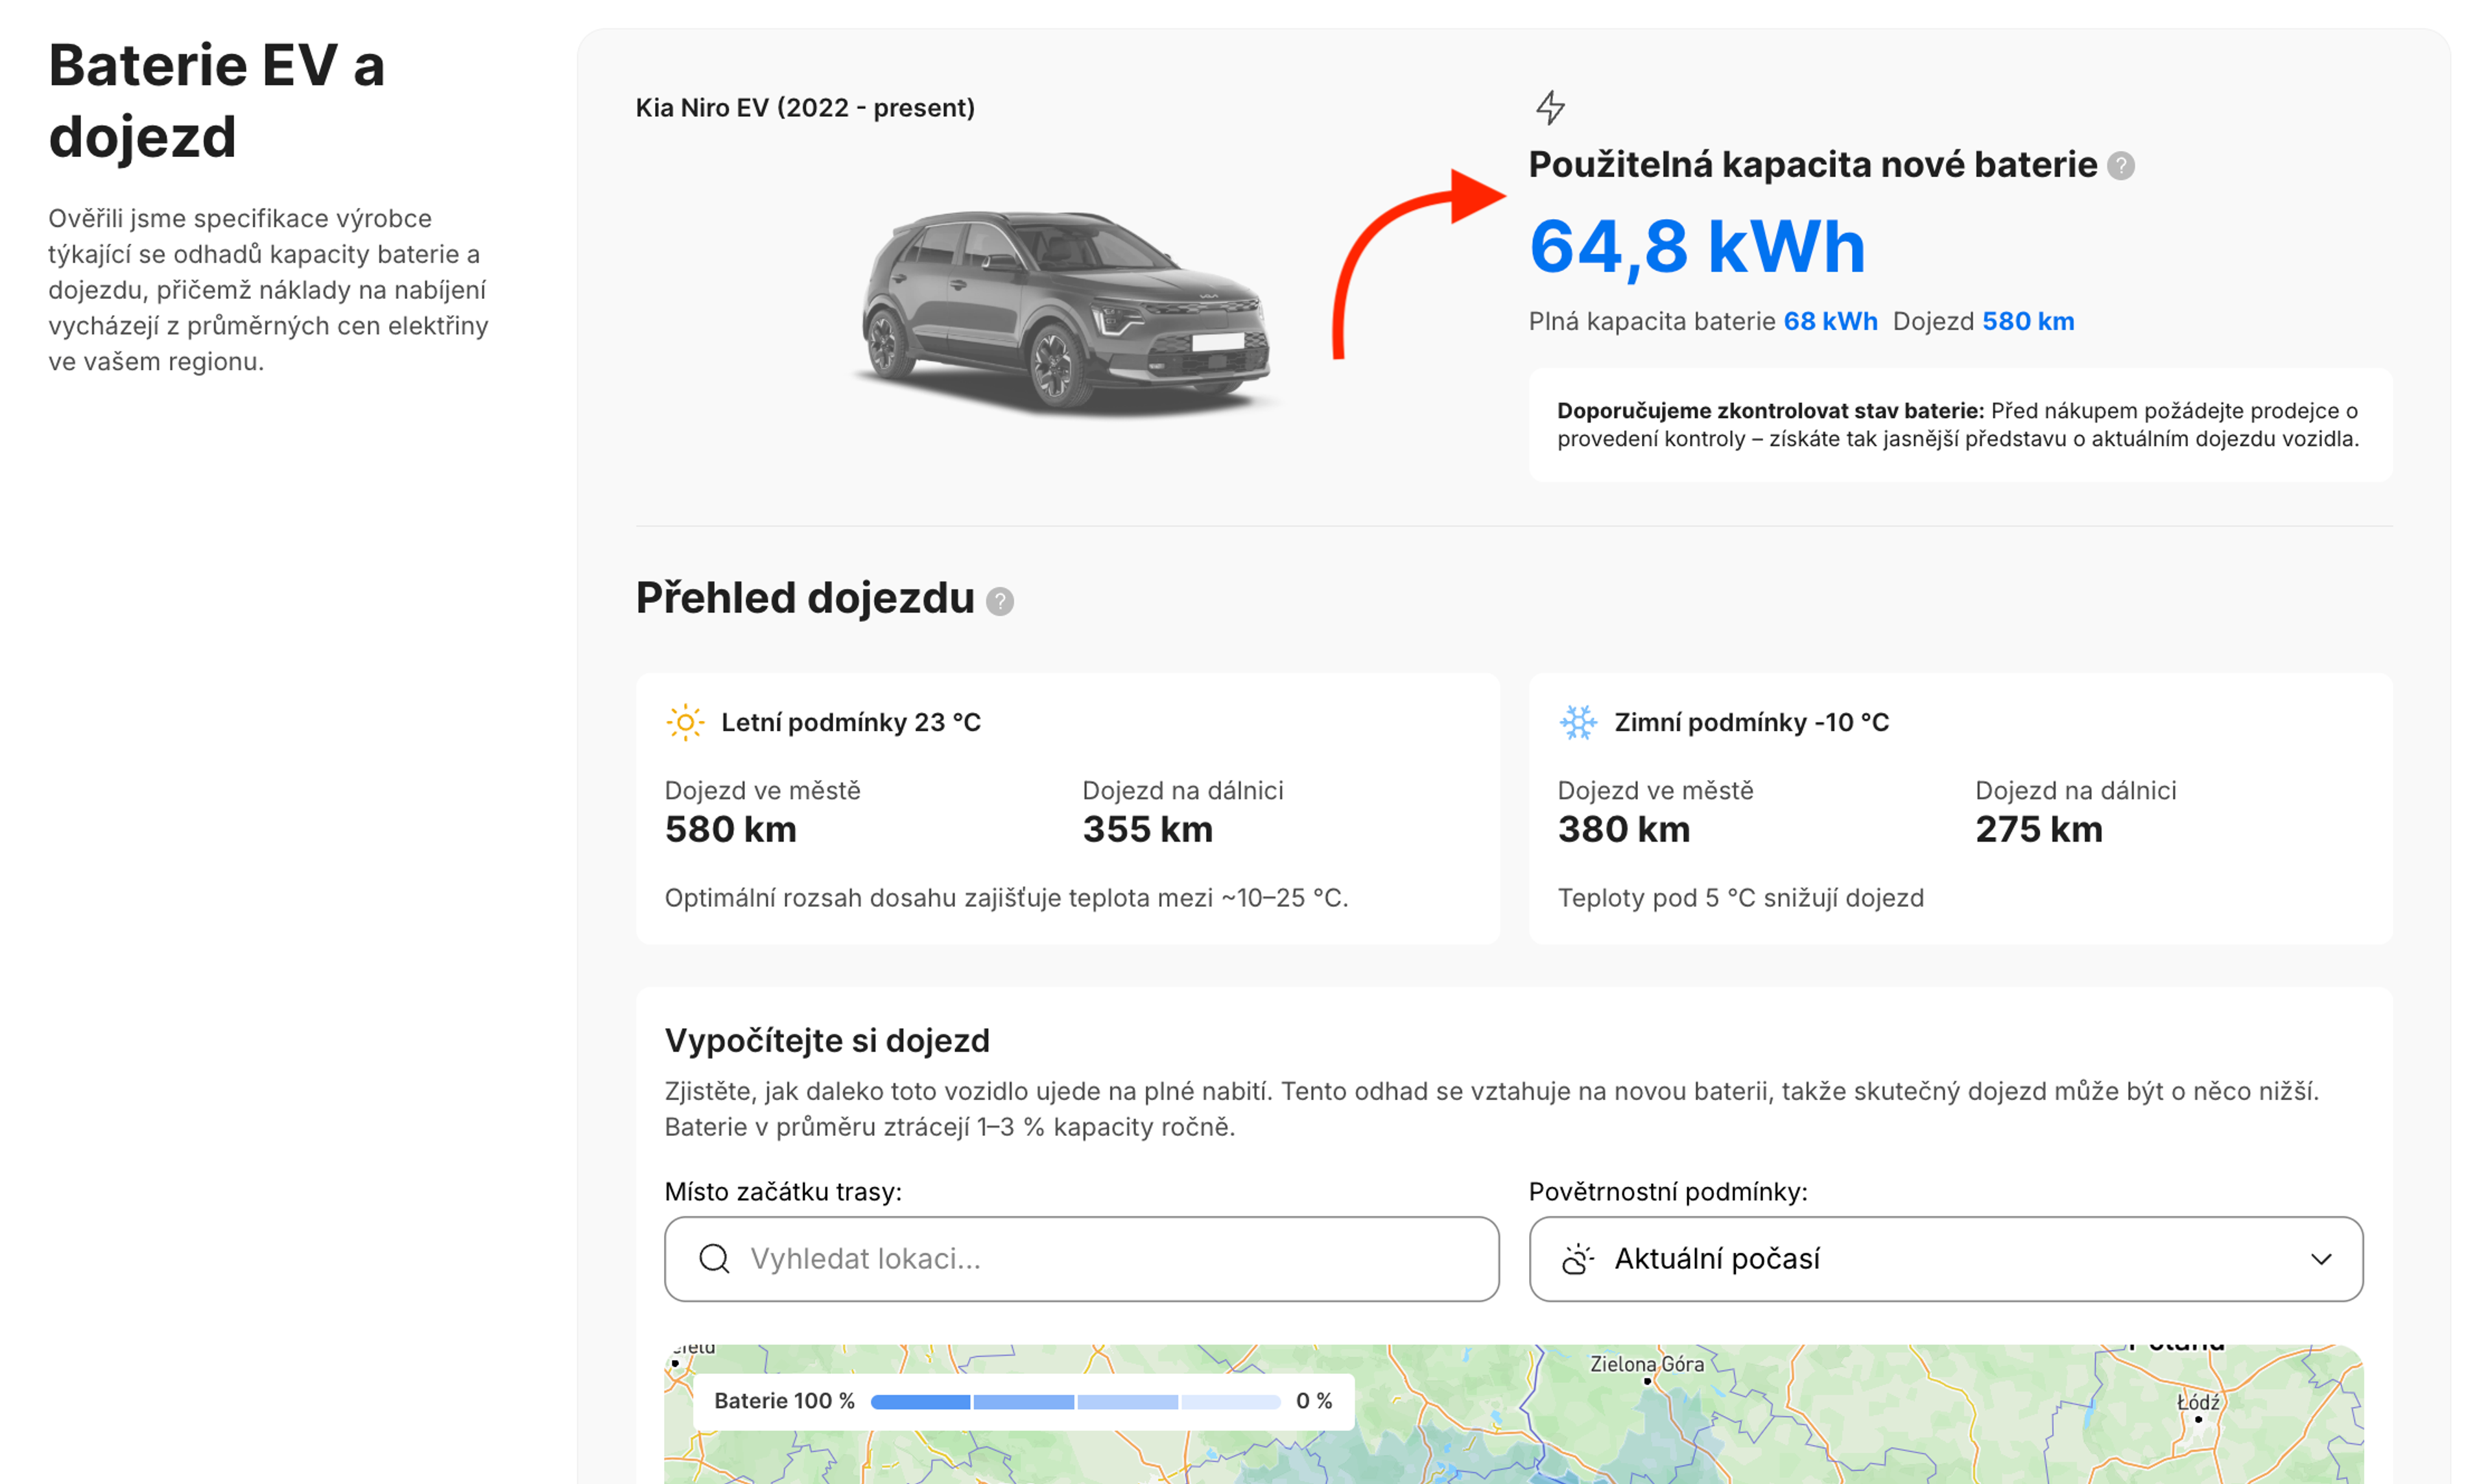Click Optimální rozsah dosahu temperature note
The height and width of the screenshot is (1484, 2490).
(x=1006, y=898)
